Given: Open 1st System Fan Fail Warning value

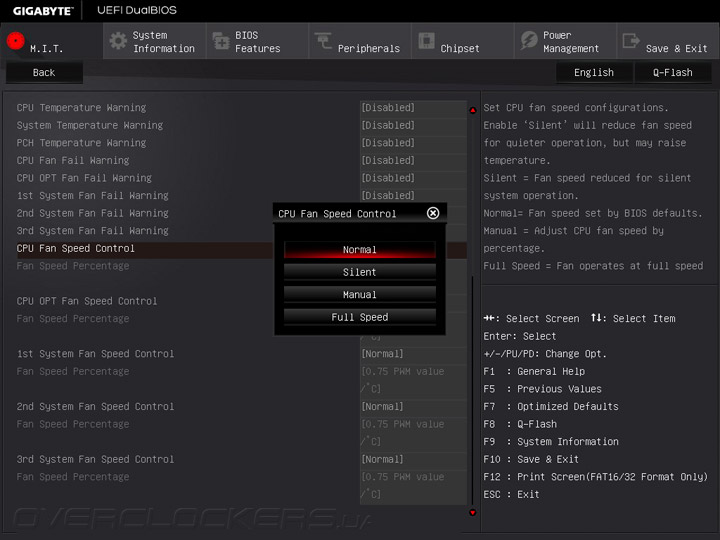Looking at the screenshot, I should 413,196.
